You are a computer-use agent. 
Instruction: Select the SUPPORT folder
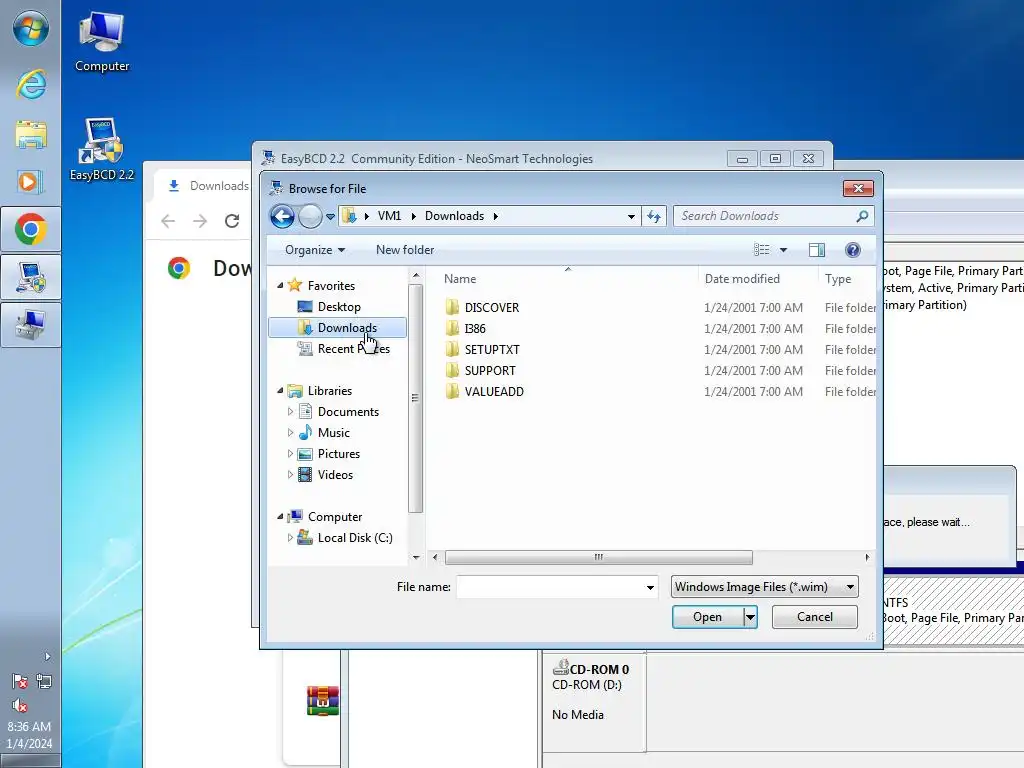coord(490,370)
